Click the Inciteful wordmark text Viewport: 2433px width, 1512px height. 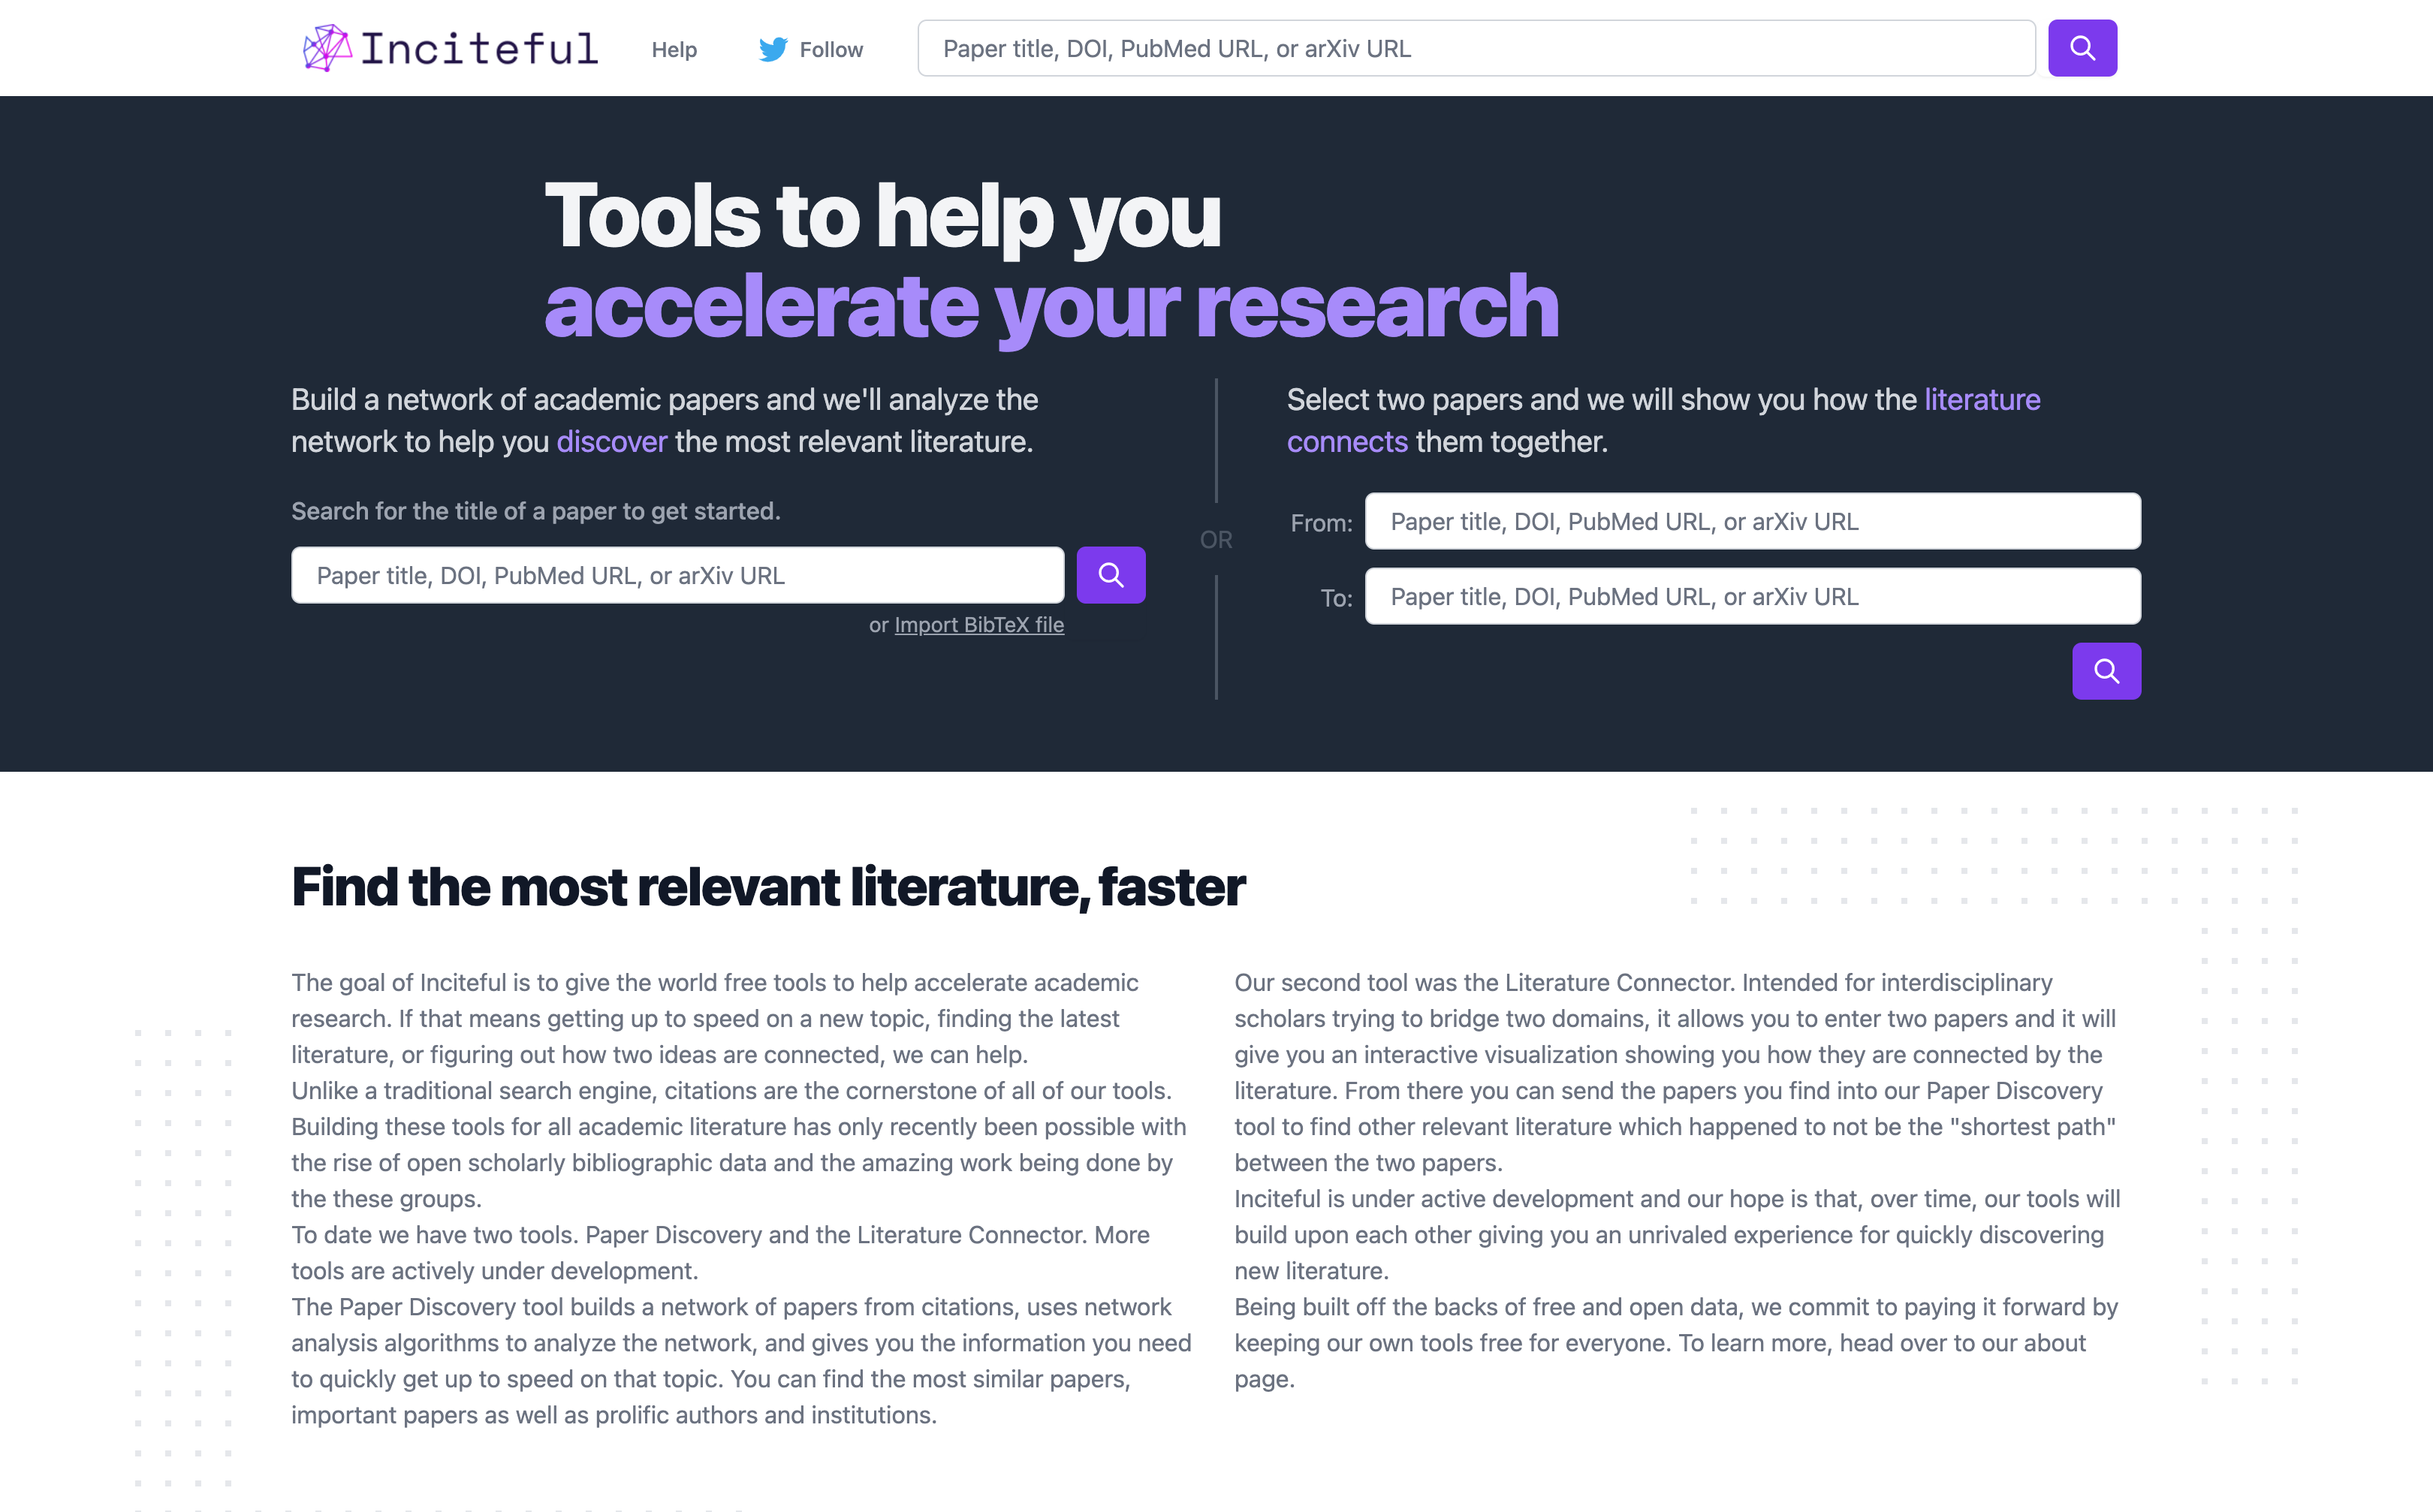(479, 49)
